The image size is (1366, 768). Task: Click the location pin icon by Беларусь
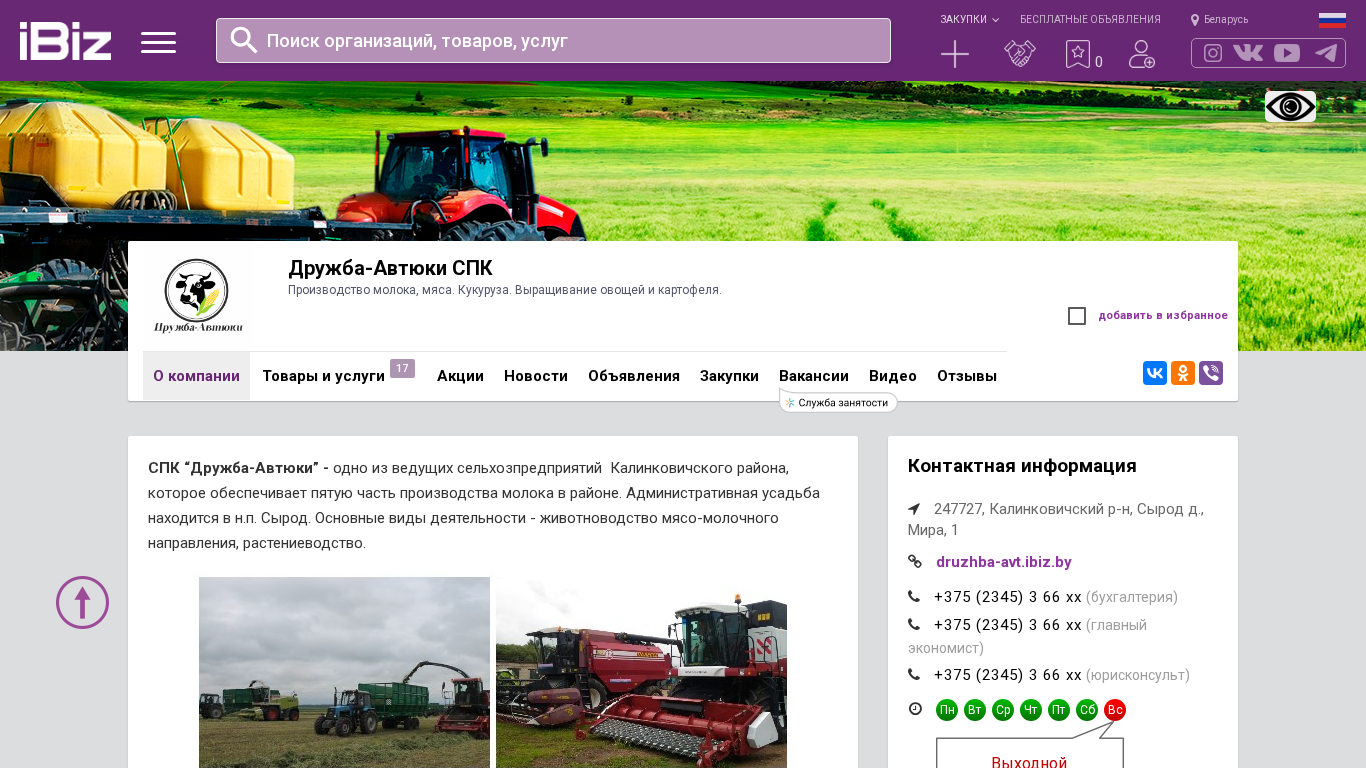tap(1195, 20)
